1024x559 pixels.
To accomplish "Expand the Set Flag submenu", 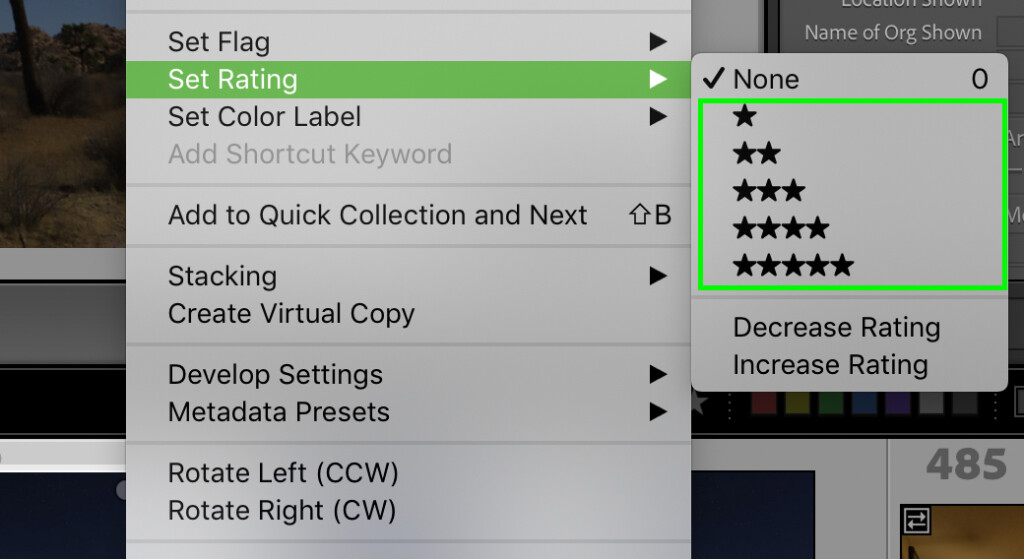I will coord(409,42).
